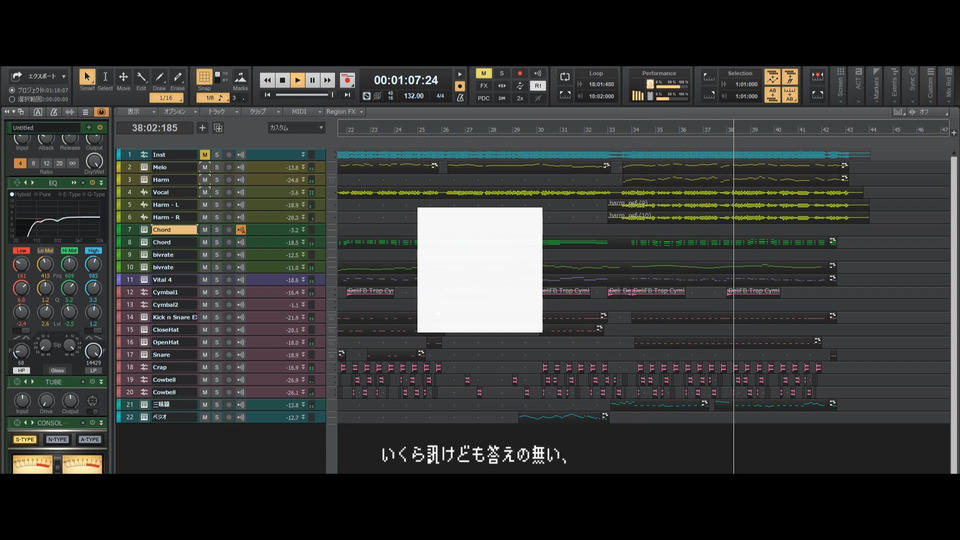Toggle the Snap to grid button
Image resolution: width=960 pixels, height=540 pixels.
click(x=204, y=79)
